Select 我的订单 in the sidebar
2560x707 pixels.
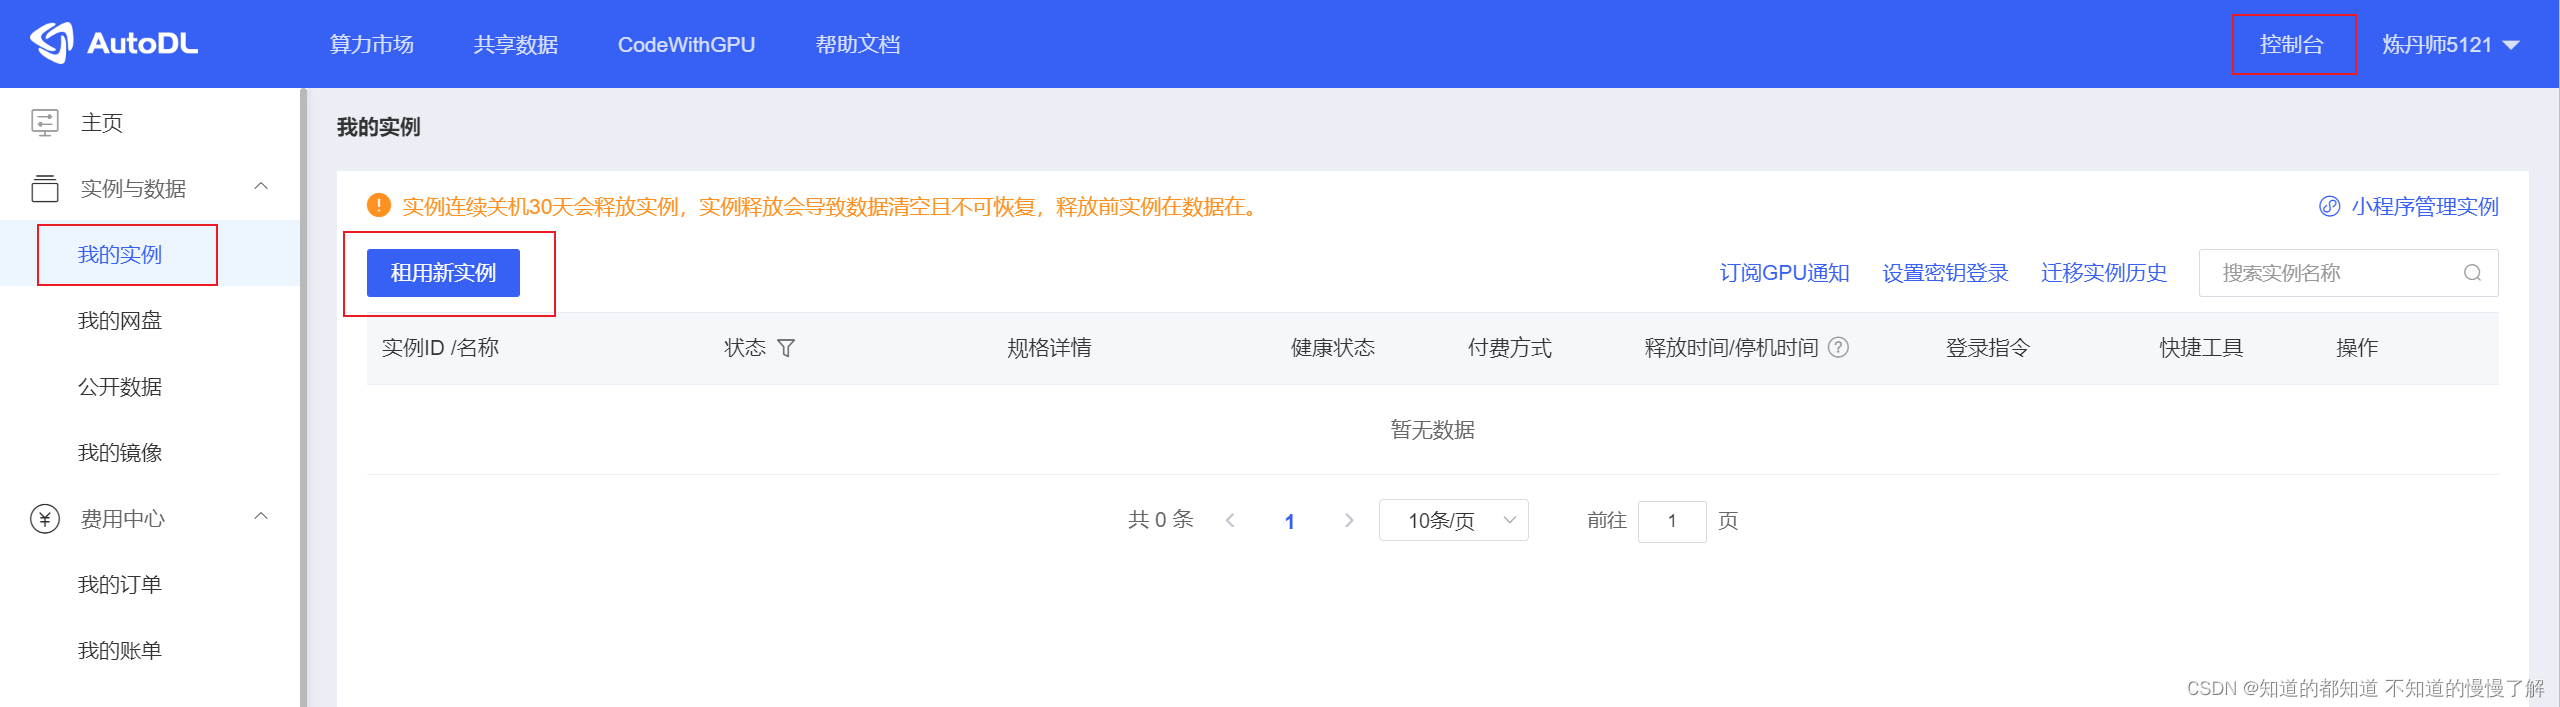120,585
